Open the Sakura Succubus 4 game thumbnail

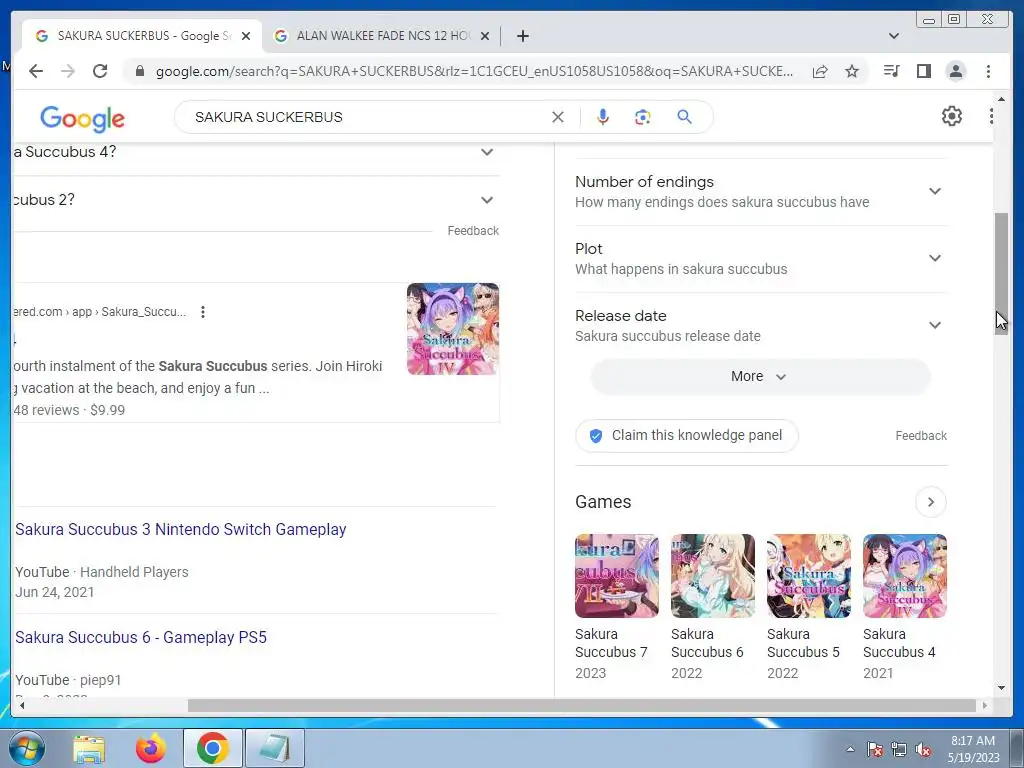tap(904, 576)
